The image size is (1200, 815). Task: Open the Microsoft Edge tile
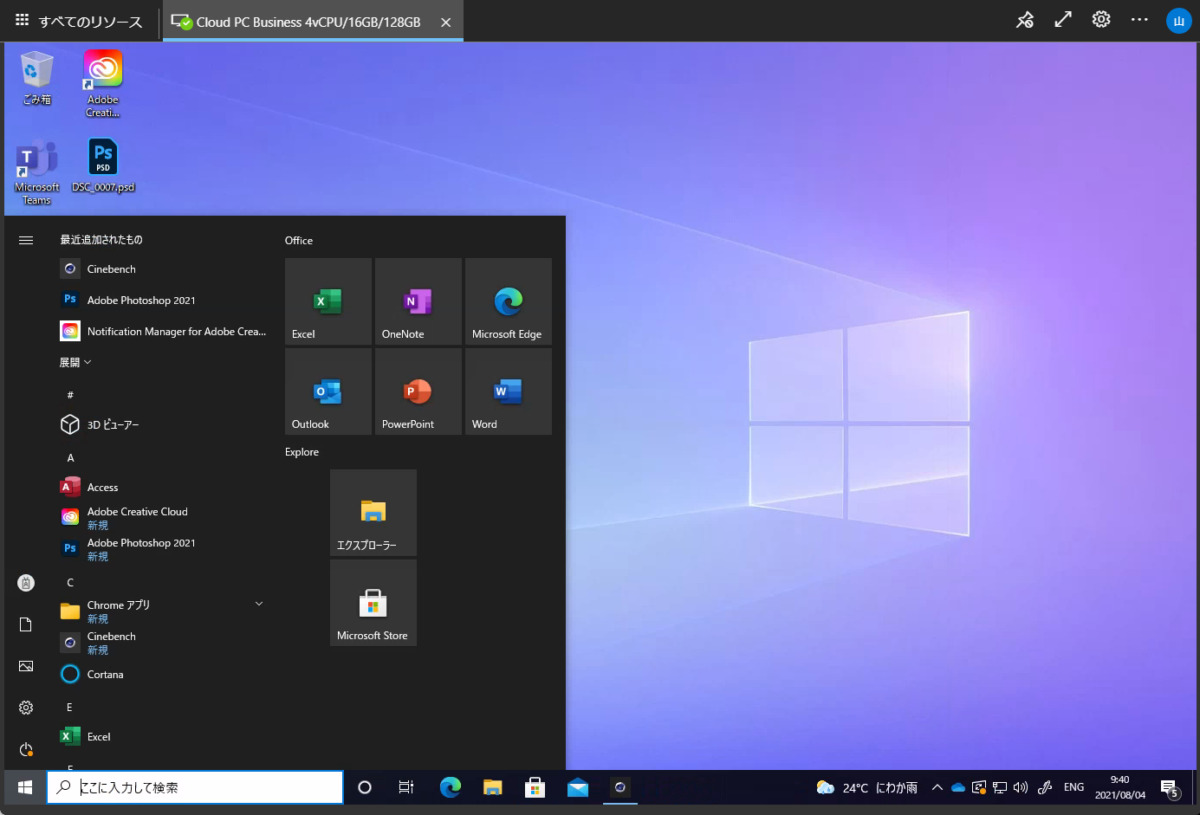pyautogui.click(x=508, y=302)
